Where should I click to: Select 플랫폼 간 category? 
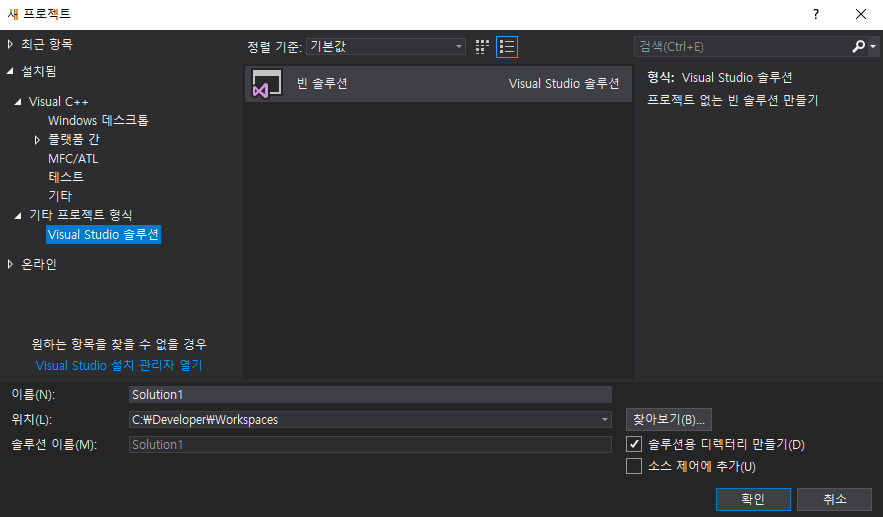[74, 139]
